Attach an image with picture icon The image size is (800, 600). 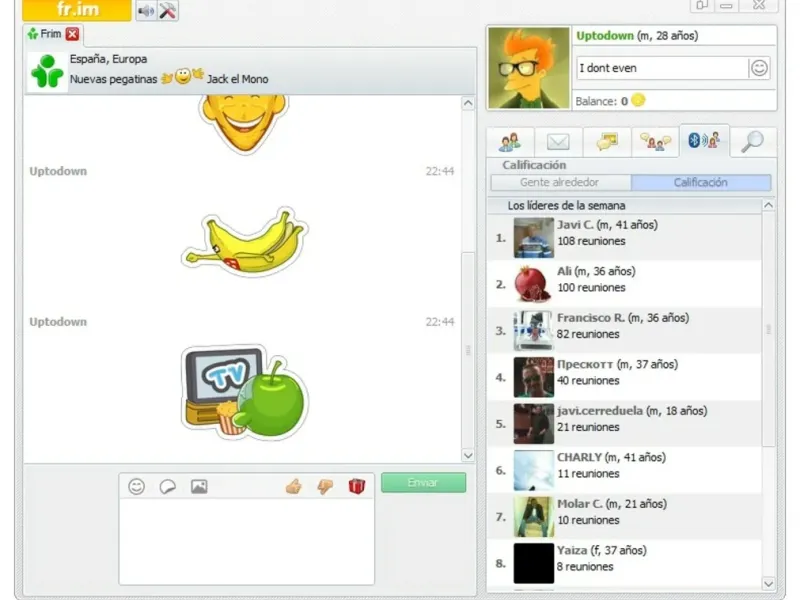tap(199, 486)
